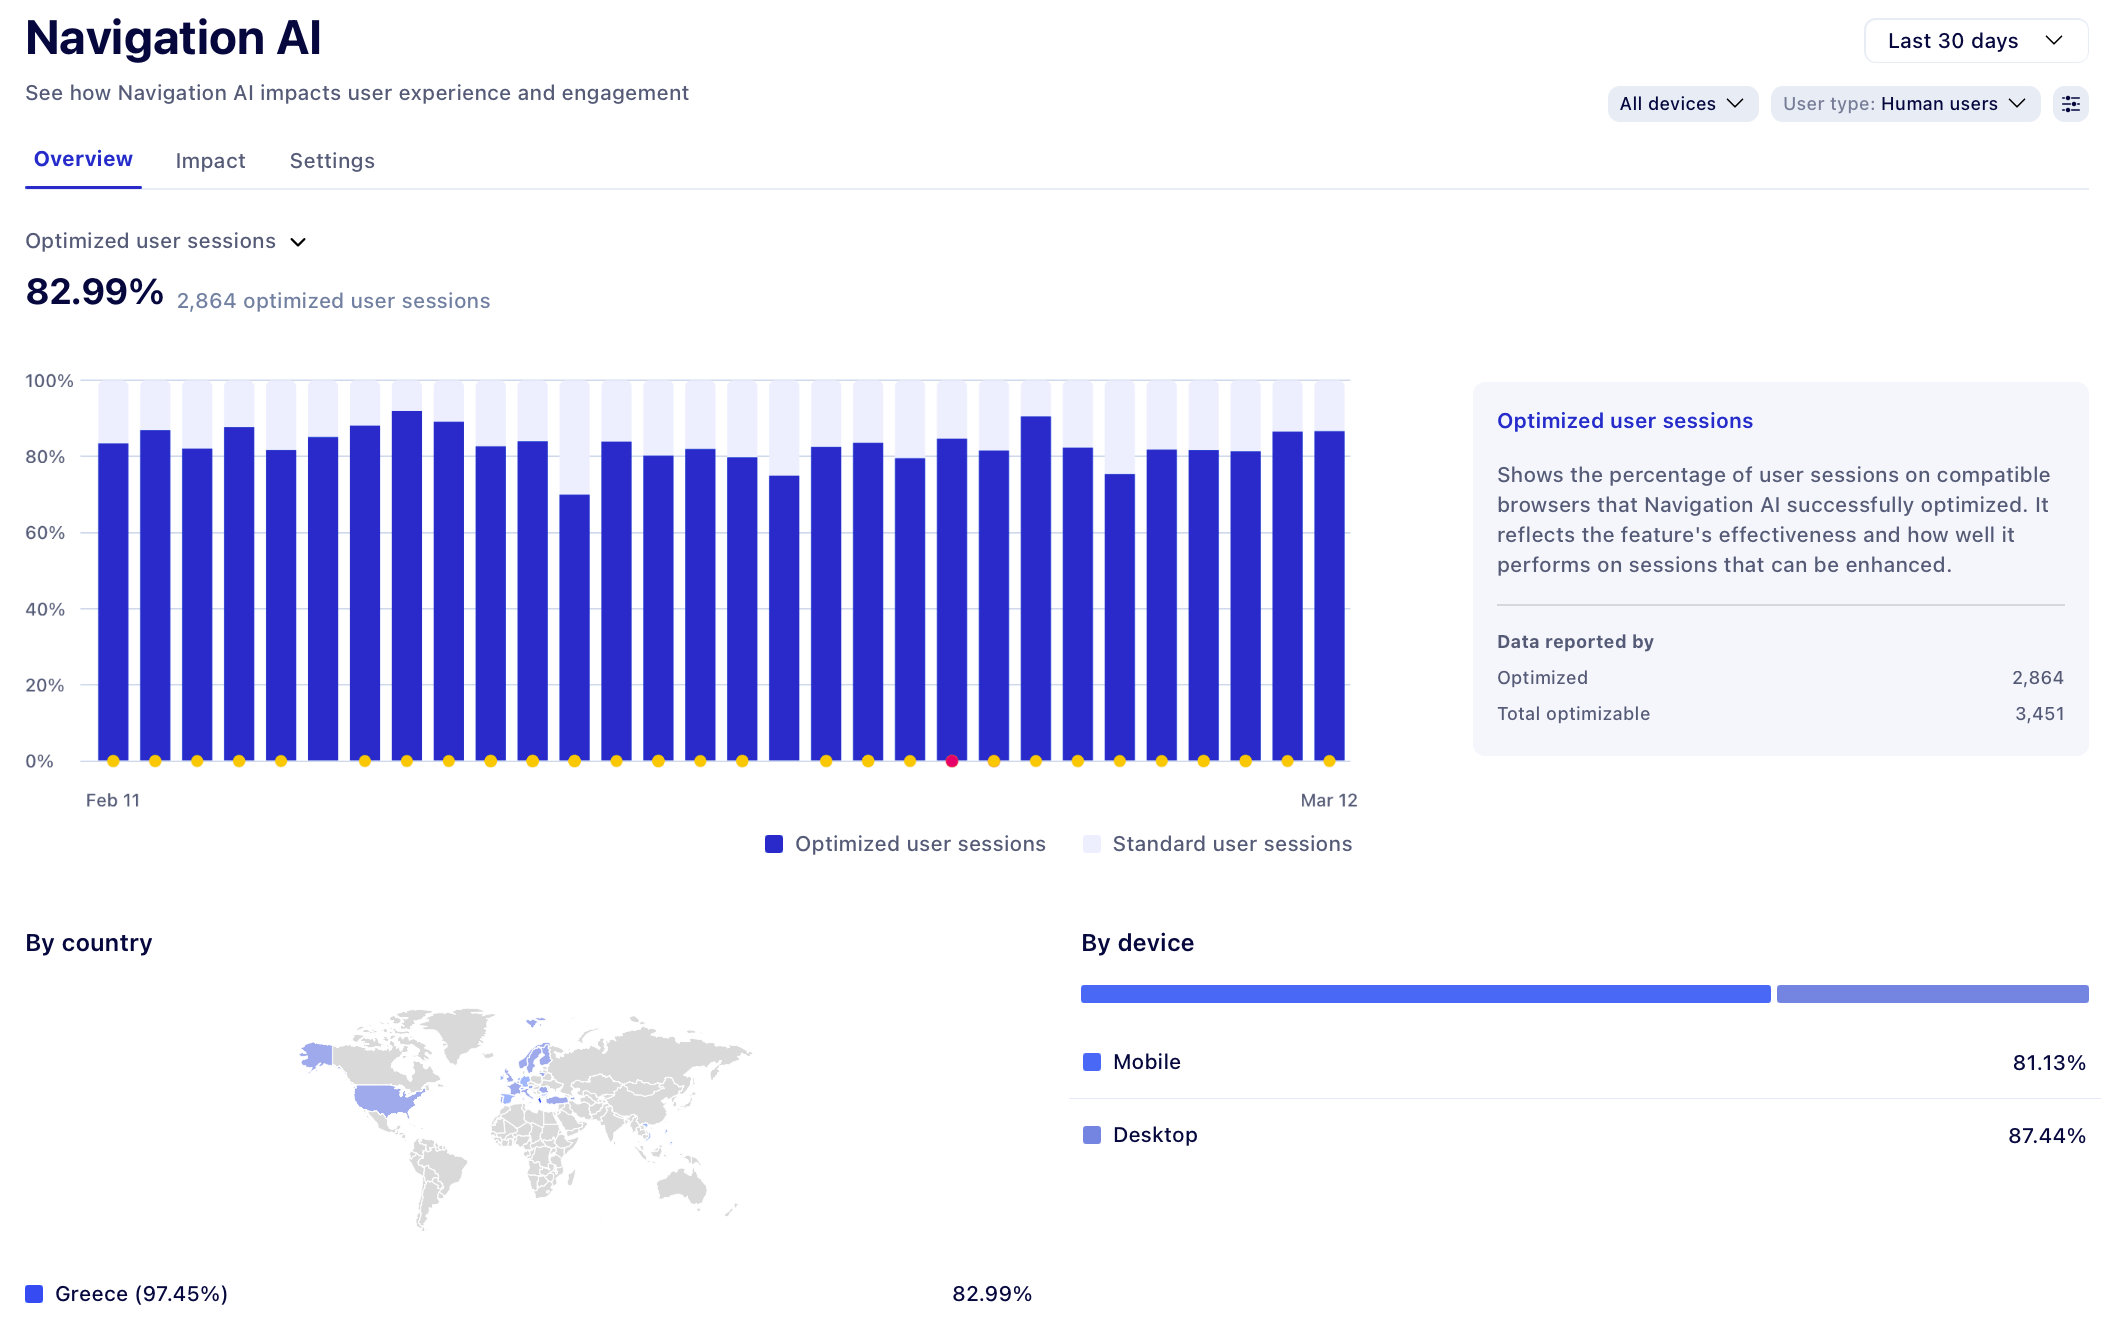Click the Mobile device color square
The height and width of the screenshot is (1340, 2122).
pyautogui.click(x=1092, y=1062)
